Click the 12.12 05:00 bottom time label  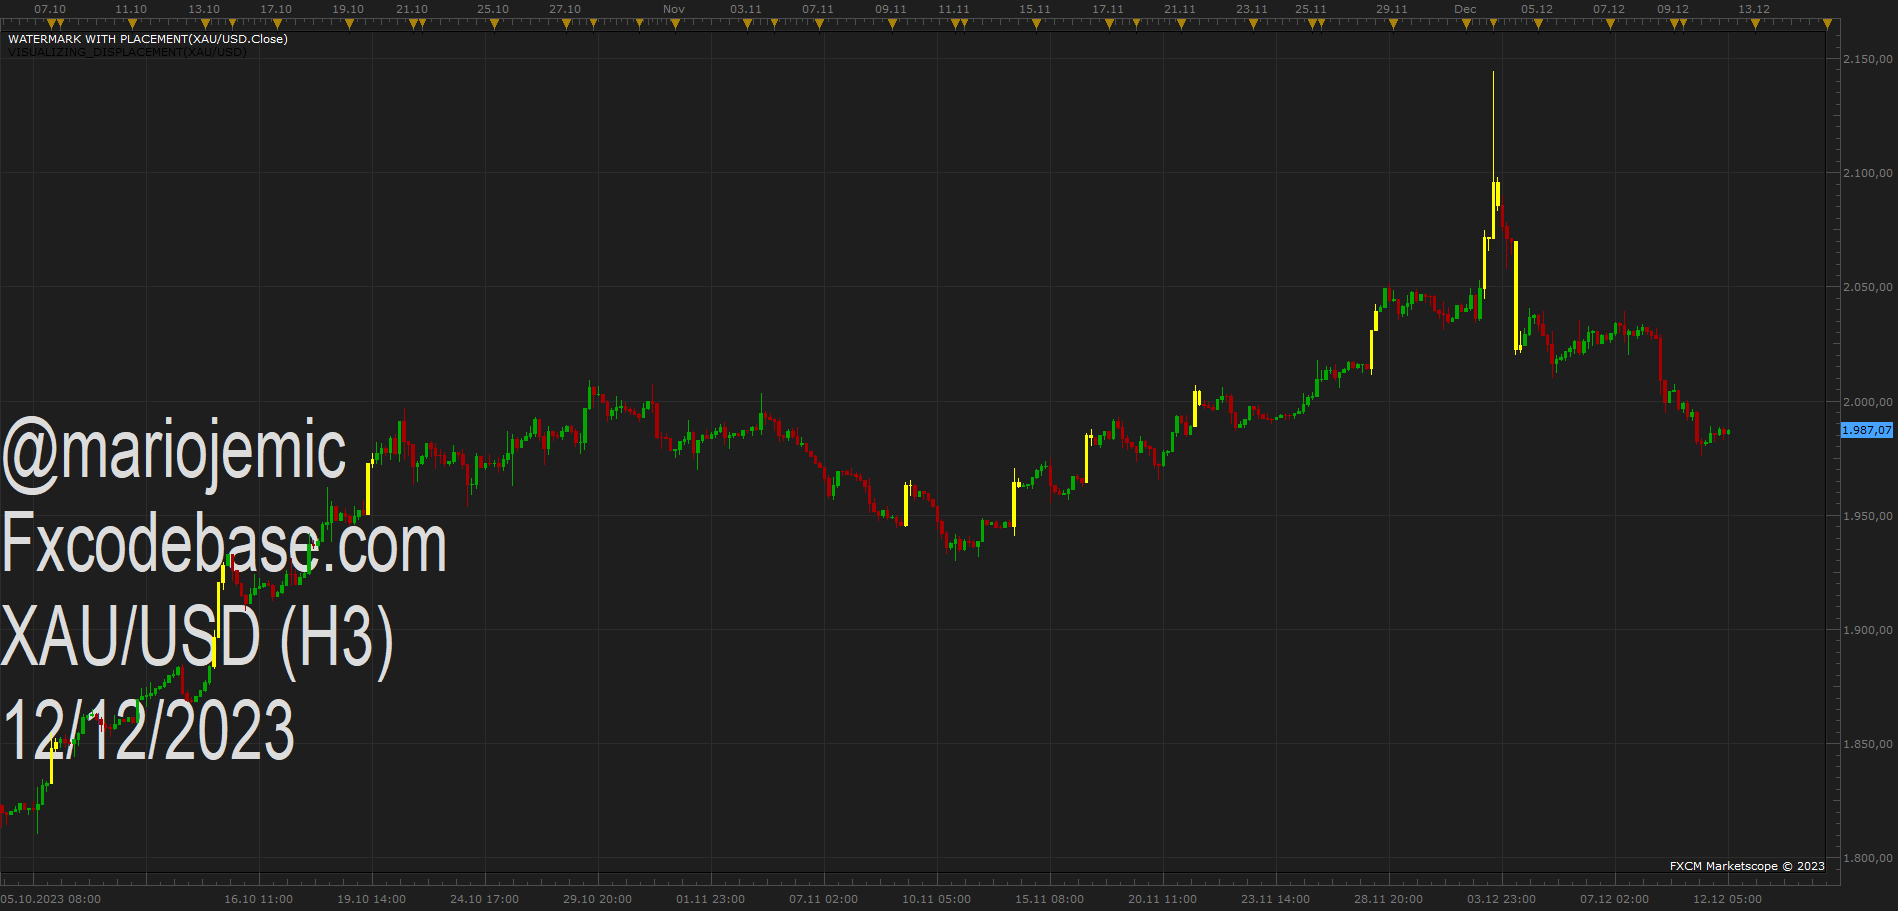point(1727,899)
